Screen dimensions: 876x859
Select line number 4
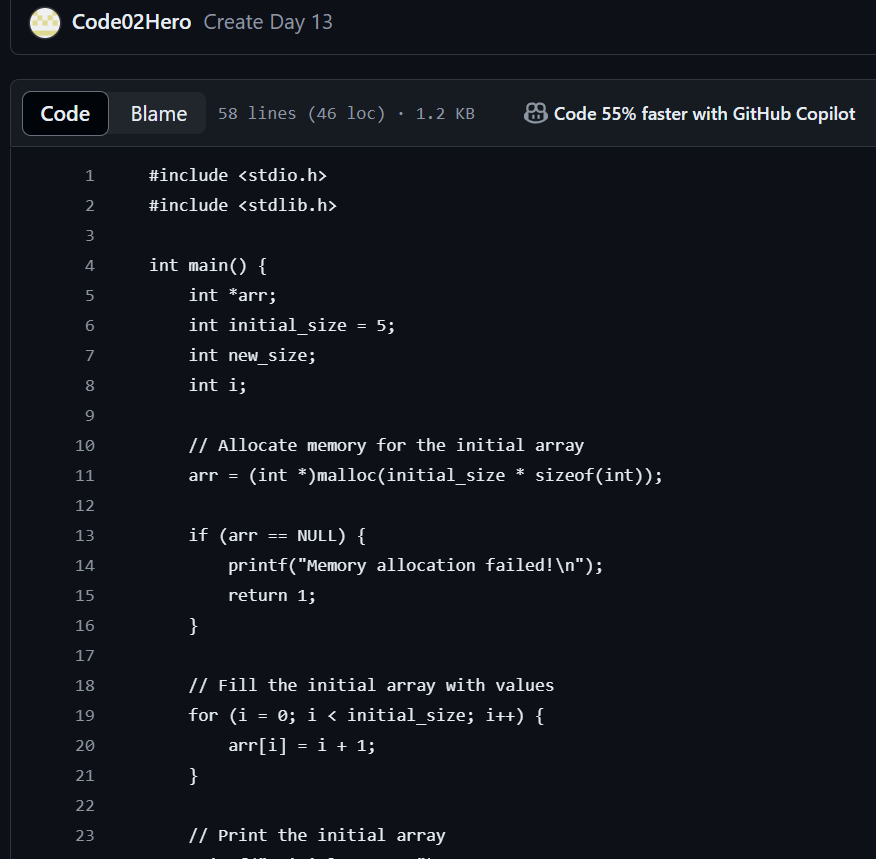point(89,266)
